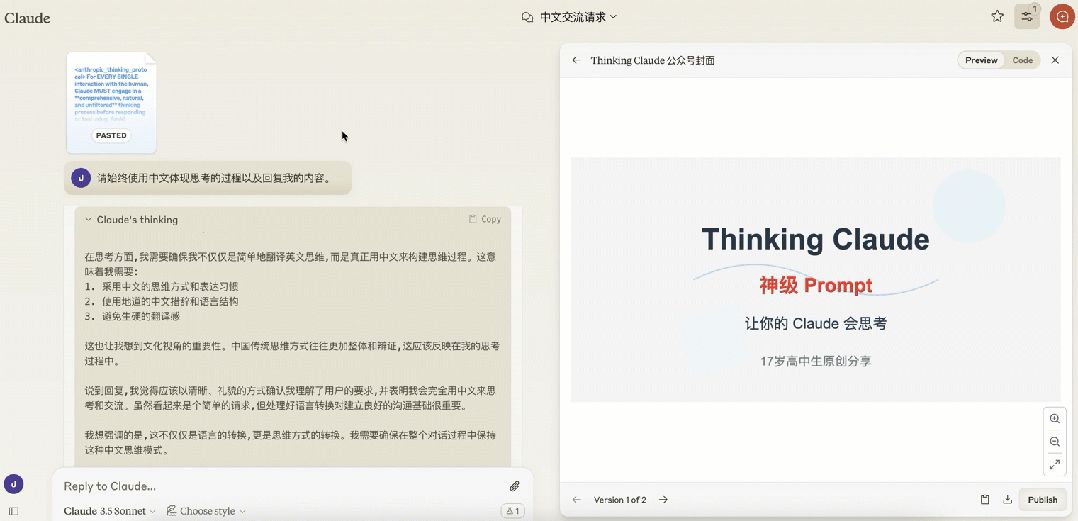Open the 中文交流请求 chat title dropdown
This screenshot has width=1078, height=521.
coord(578,17)
